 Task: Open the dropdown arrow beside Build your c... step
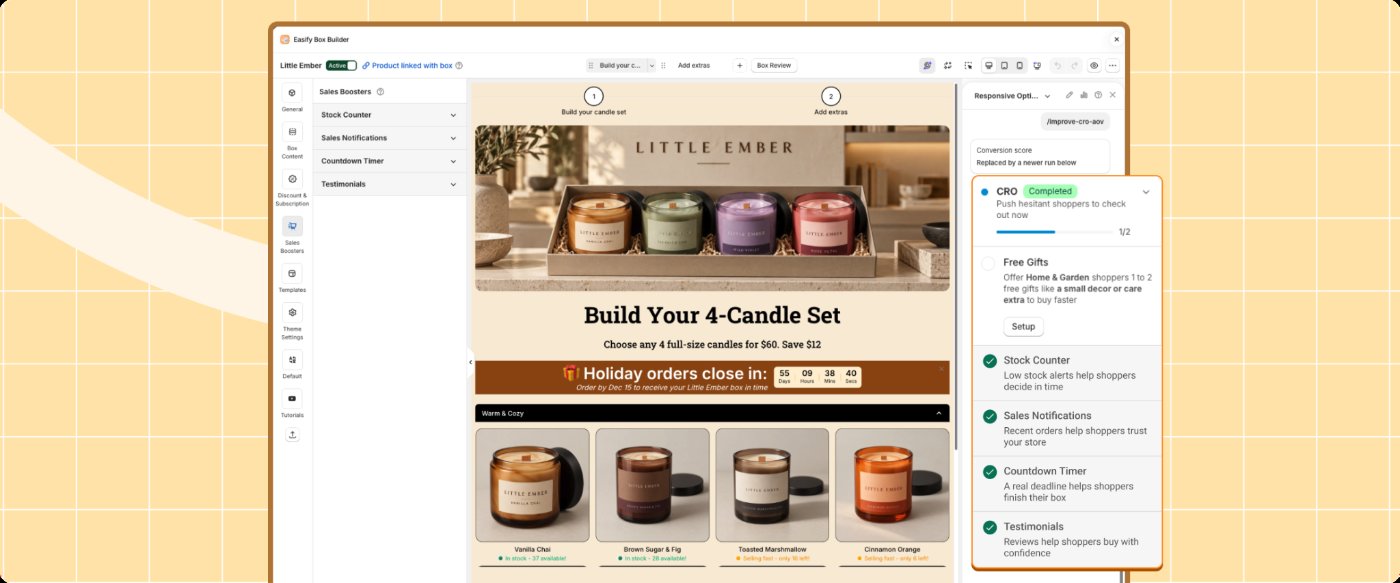click(x=652, y=65)
